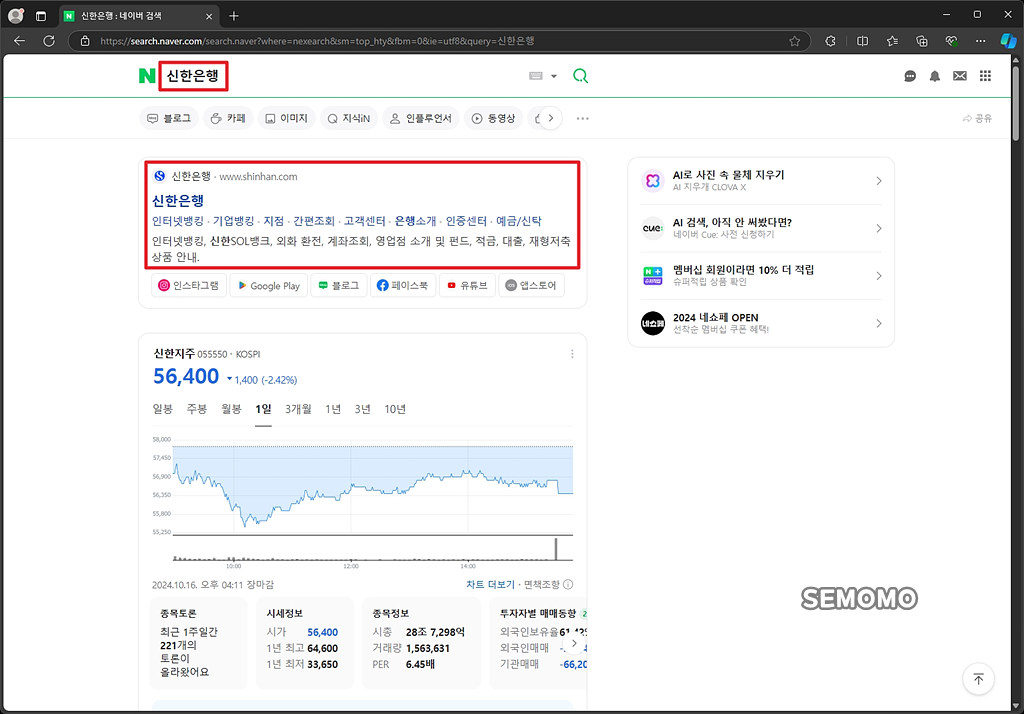Click the browser back arrow

[x=20, y=41]
